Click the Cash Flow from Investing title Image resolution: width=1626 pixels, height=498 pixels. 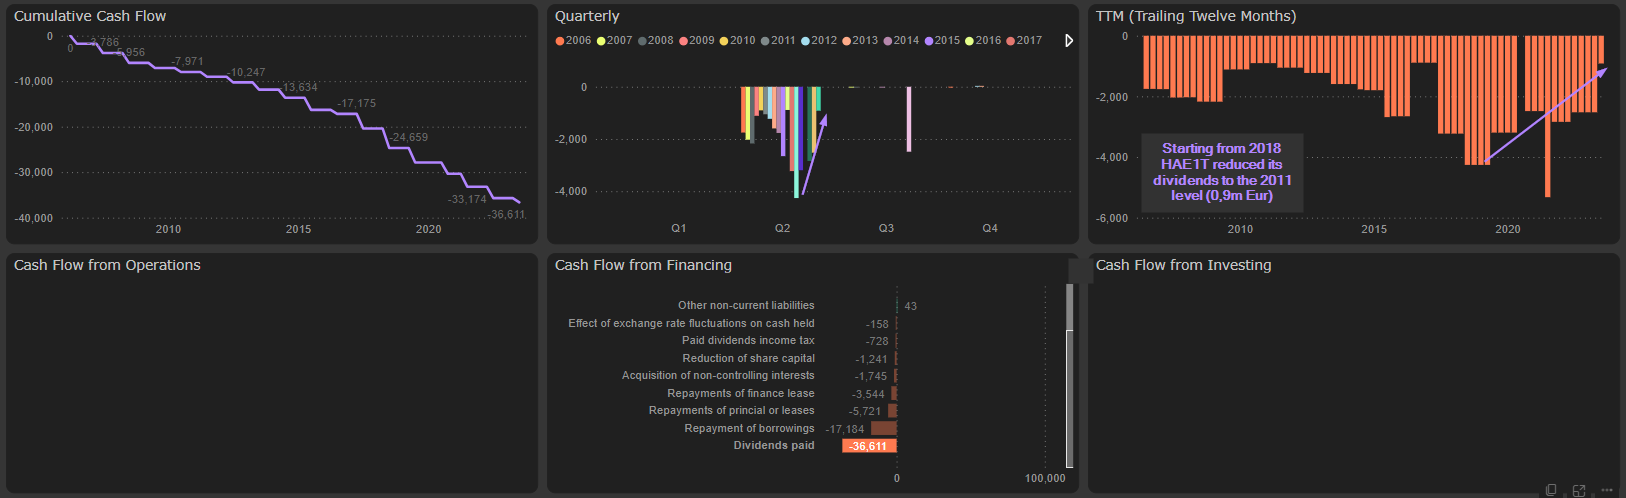point(1183,265)
